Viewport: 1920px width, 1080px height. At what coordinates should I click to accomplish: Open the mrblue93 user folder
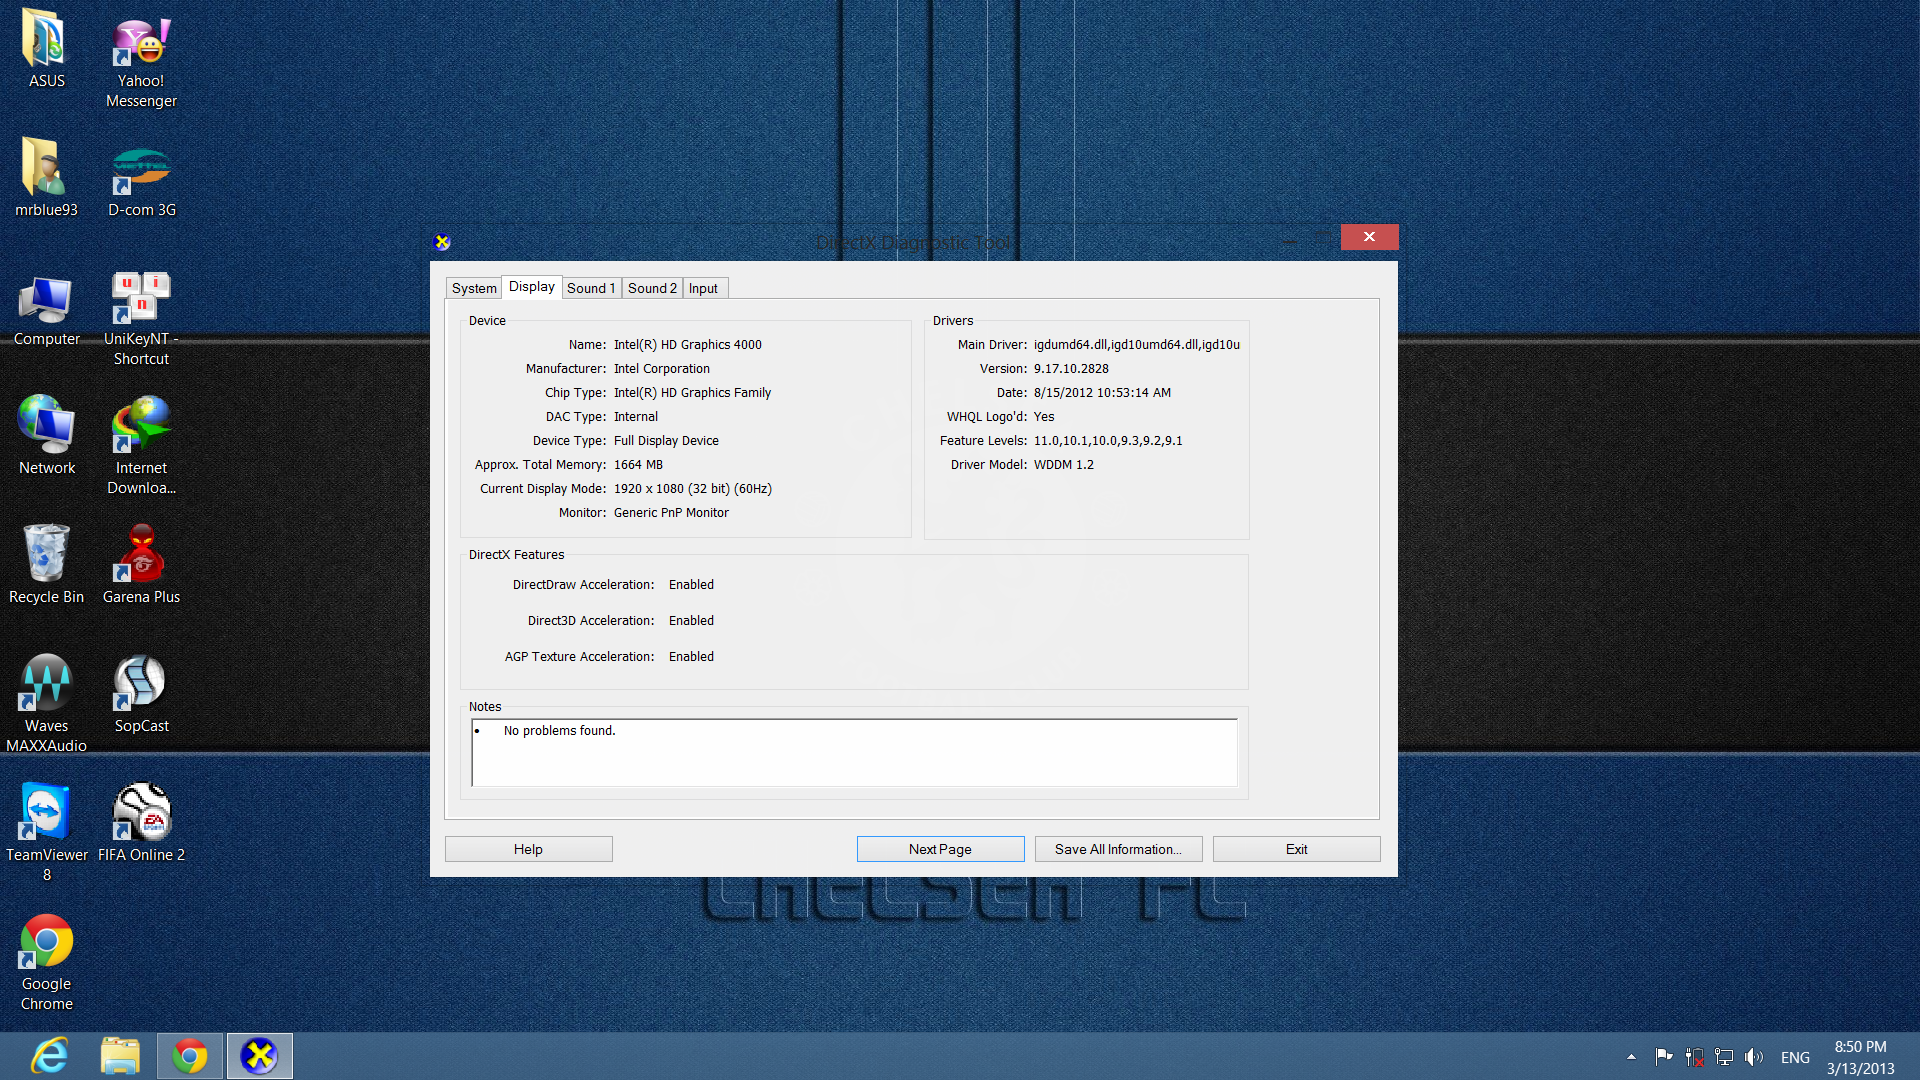(x=46, y=177)
